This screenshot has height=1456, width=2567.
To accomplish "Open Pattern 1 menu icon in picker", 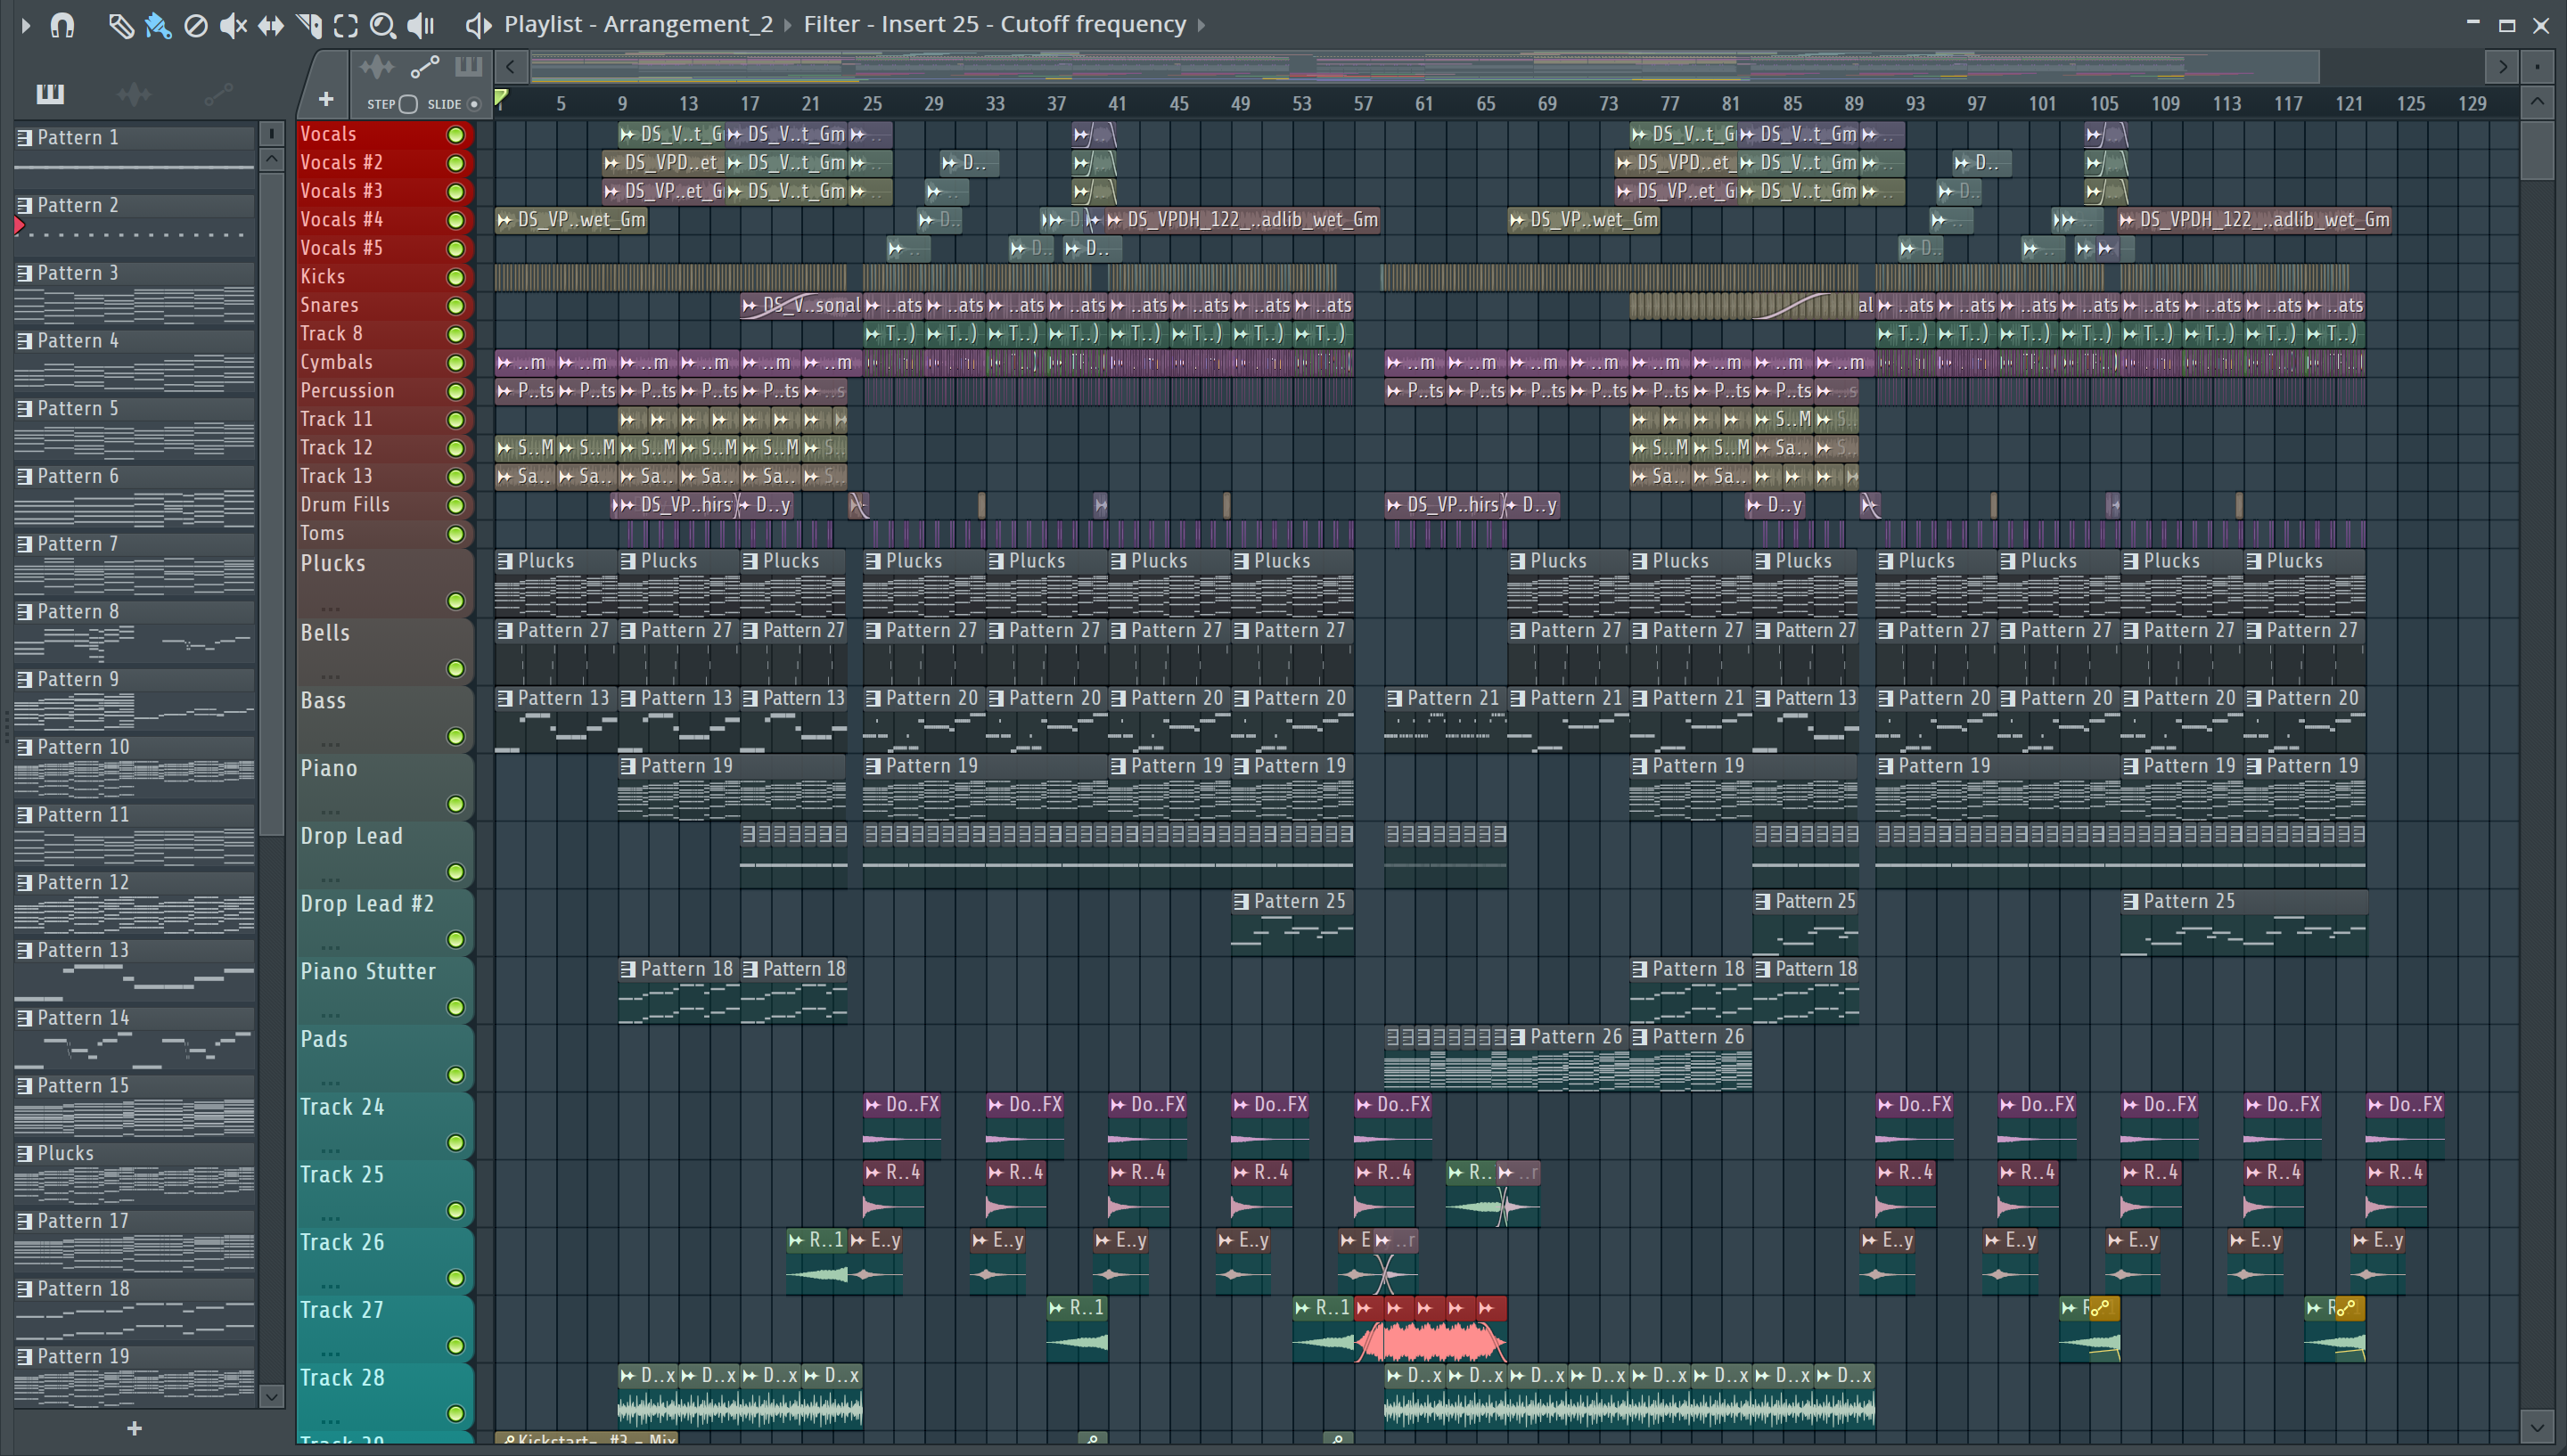I will 25,138.
